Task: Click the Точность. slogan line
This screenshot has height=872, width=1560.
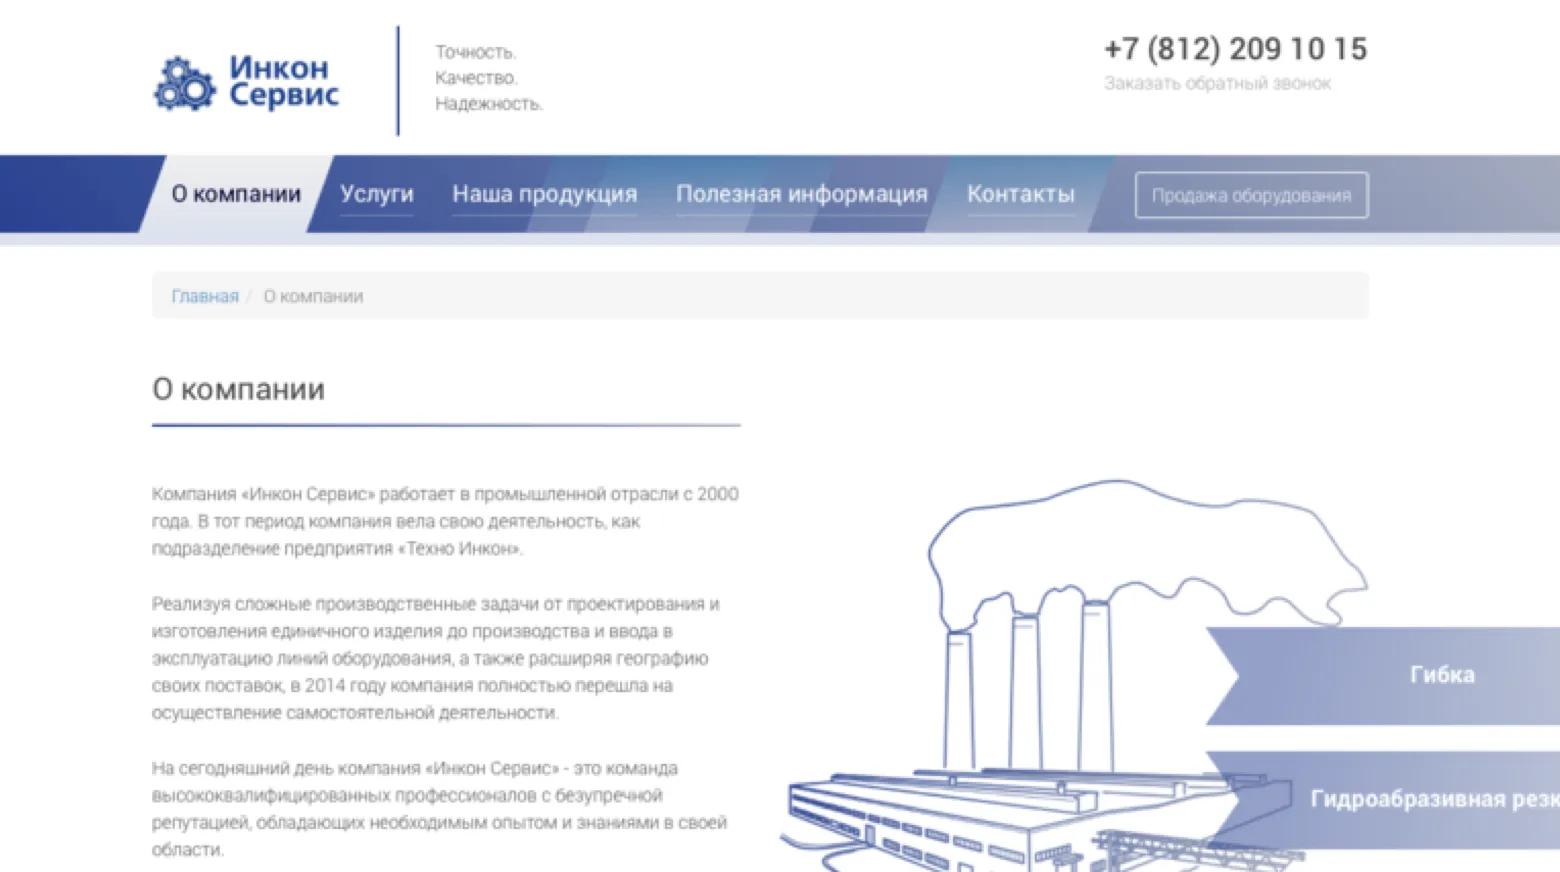Action: (x=475, y=52)
